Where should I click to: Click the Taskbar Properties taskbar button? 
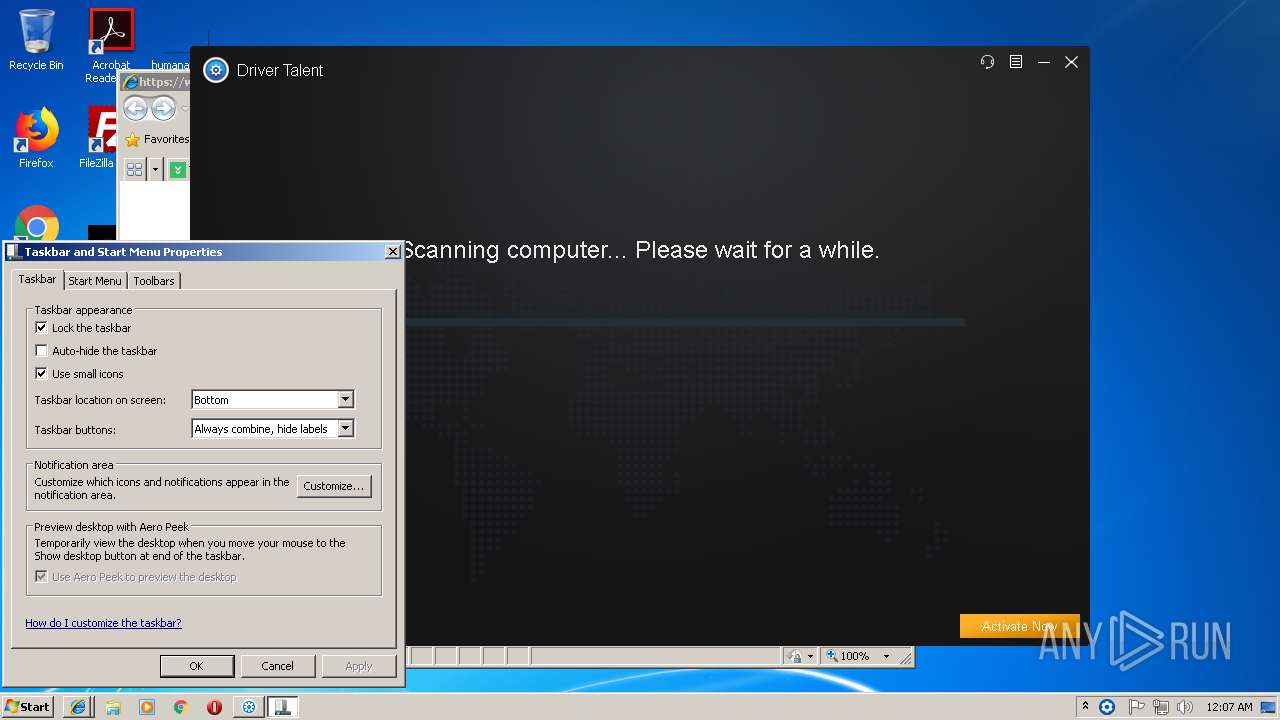point(282,707)
